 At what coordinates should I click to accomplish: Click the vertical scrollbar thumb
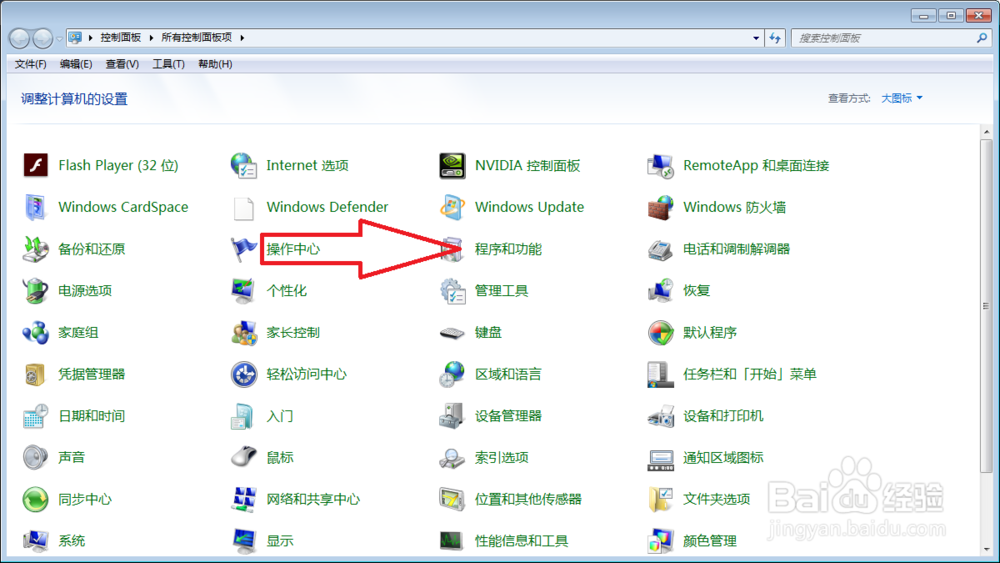(x=987, y=306)
